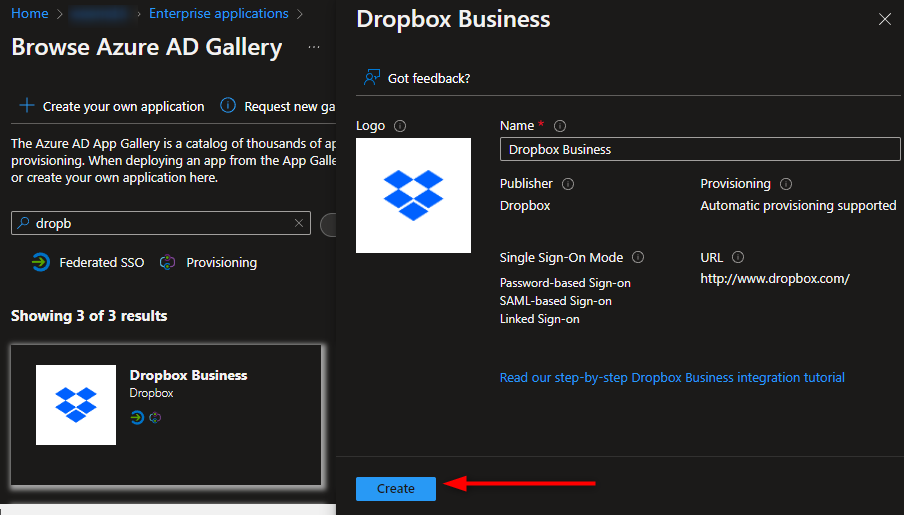This screenshot has height=515, width=904.
Task: Click info icon next to Name
Action: 560,126
